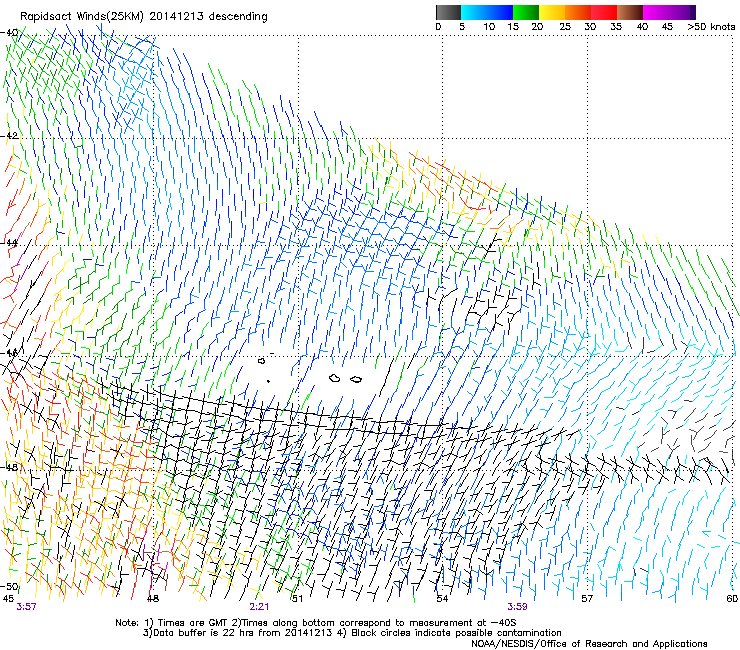
Task: Click the green 15-20 knots legend swatch
Action: [526, 12]
